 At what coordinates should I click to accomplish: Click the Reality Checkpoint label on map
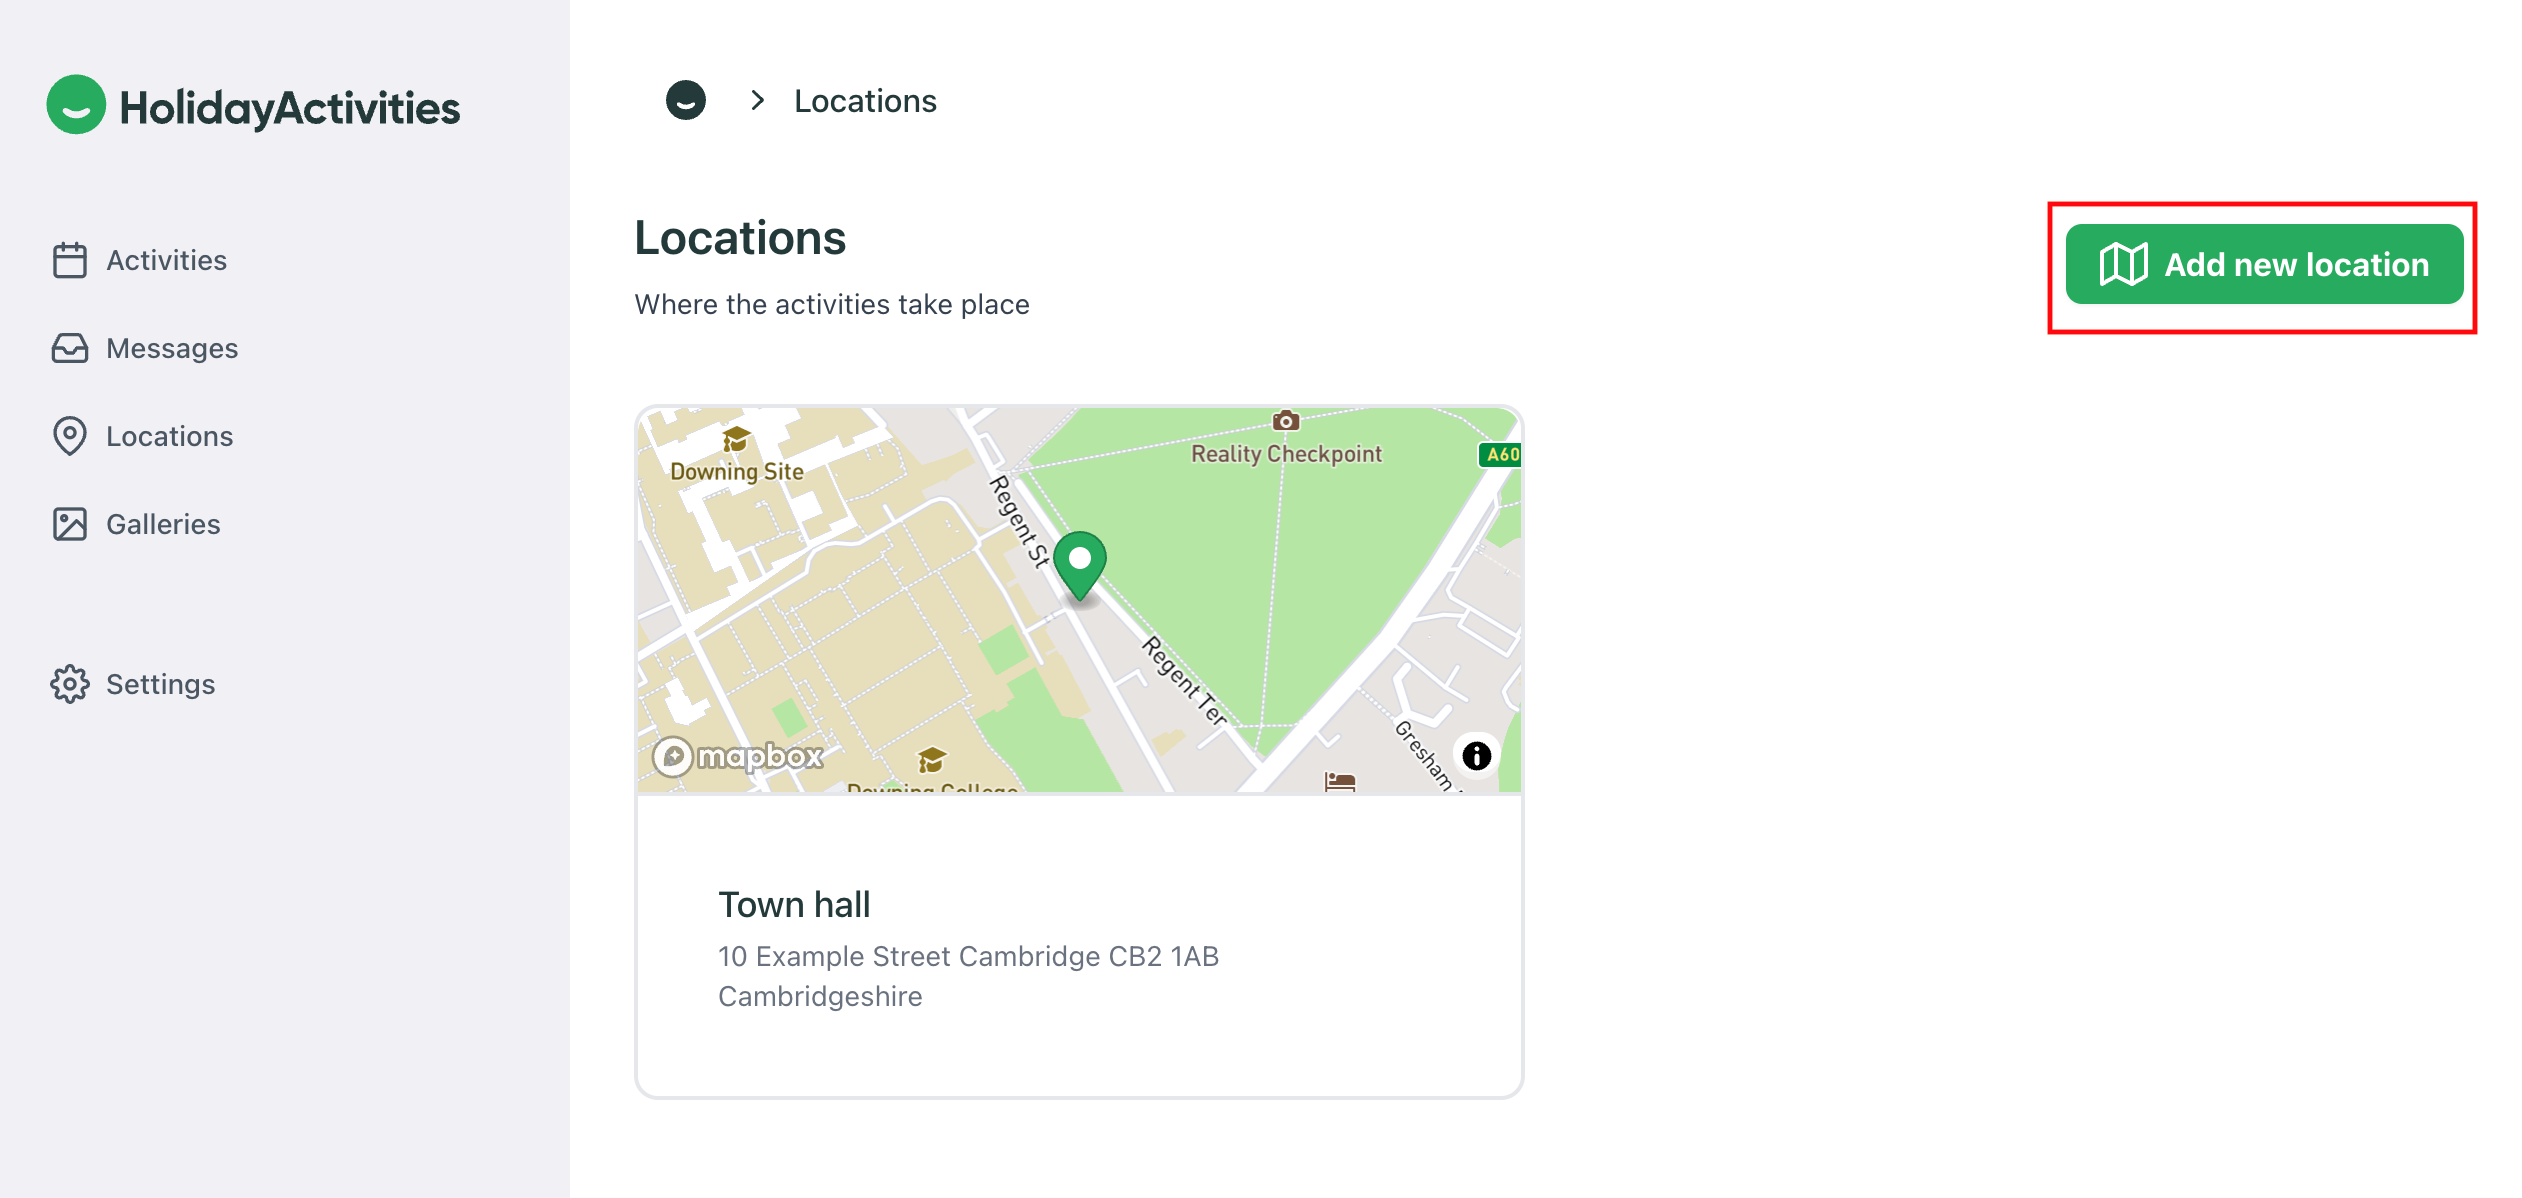pos(1286,454)
